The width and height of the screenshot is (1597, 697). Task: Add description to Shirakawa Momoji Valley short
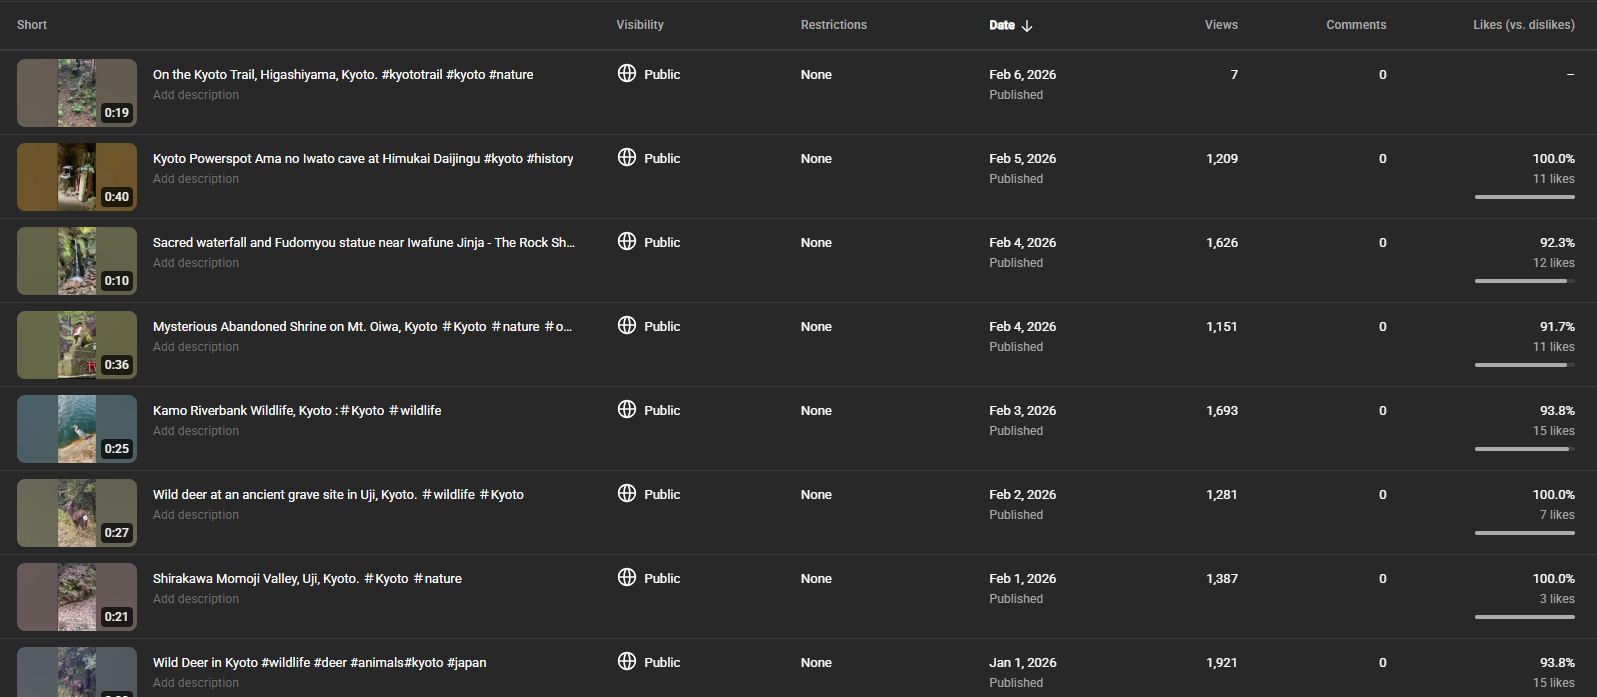tap(196, 599)
